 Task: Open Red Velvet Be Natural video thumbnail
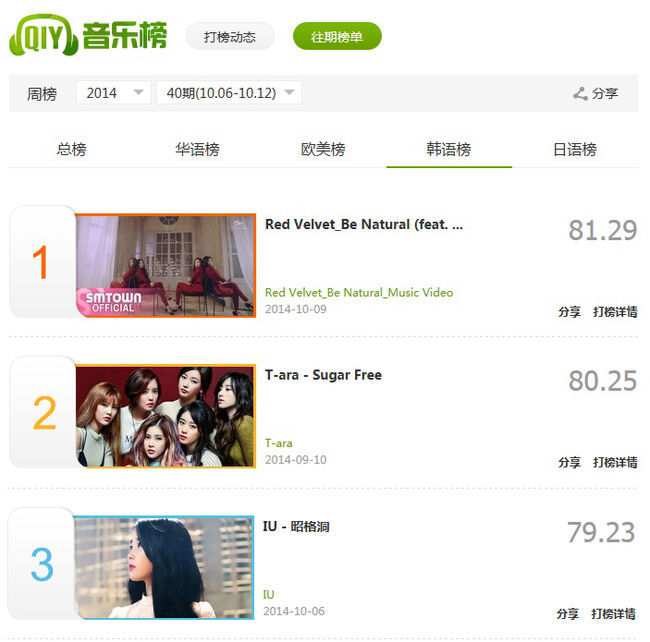165,266
